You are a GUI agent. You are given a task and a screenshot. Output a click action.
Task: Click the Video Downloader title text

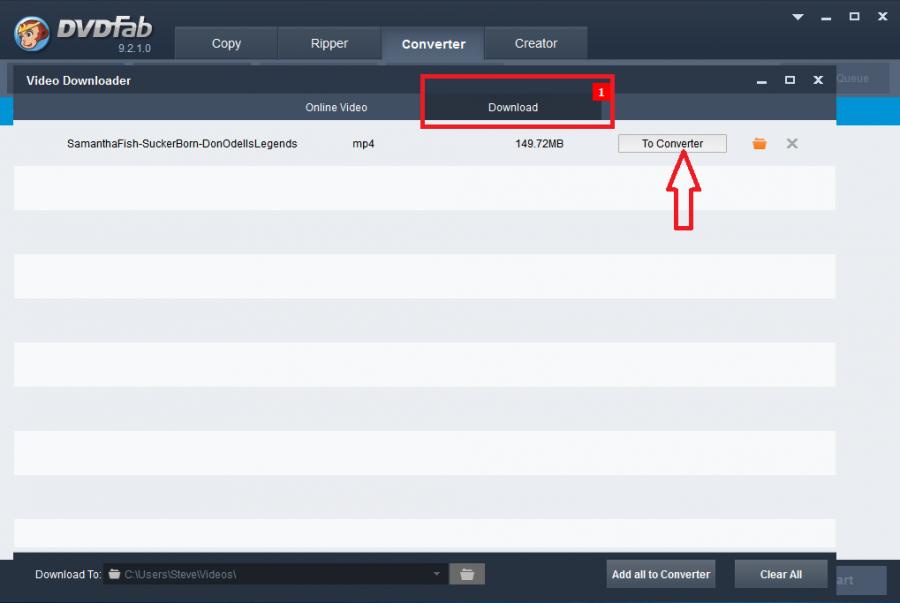coord(79,81)
